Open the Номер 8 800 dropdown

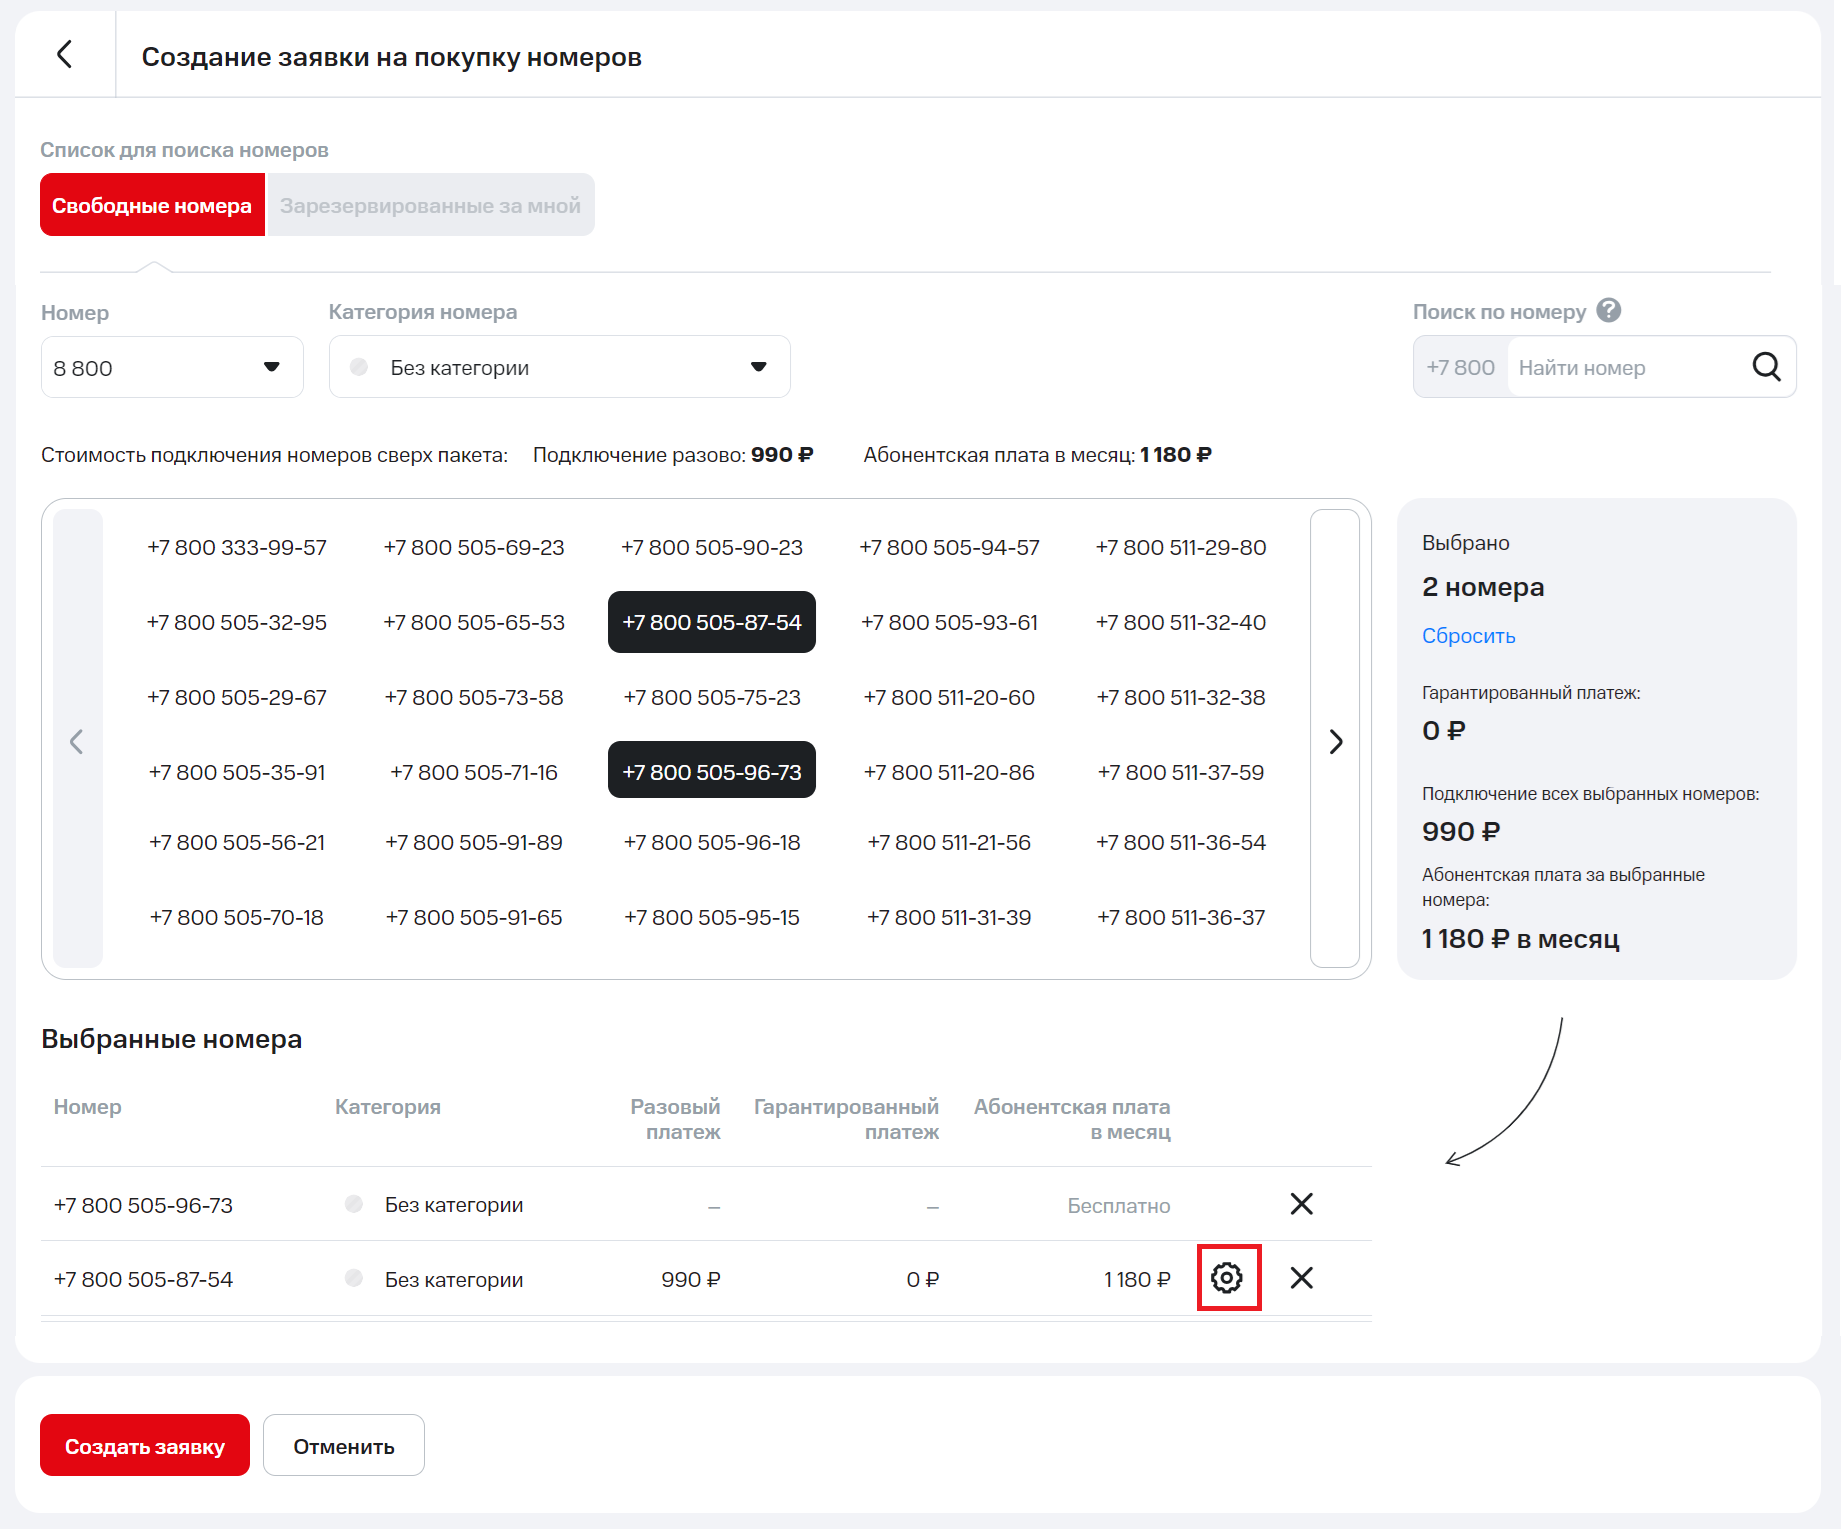point(172,368)
